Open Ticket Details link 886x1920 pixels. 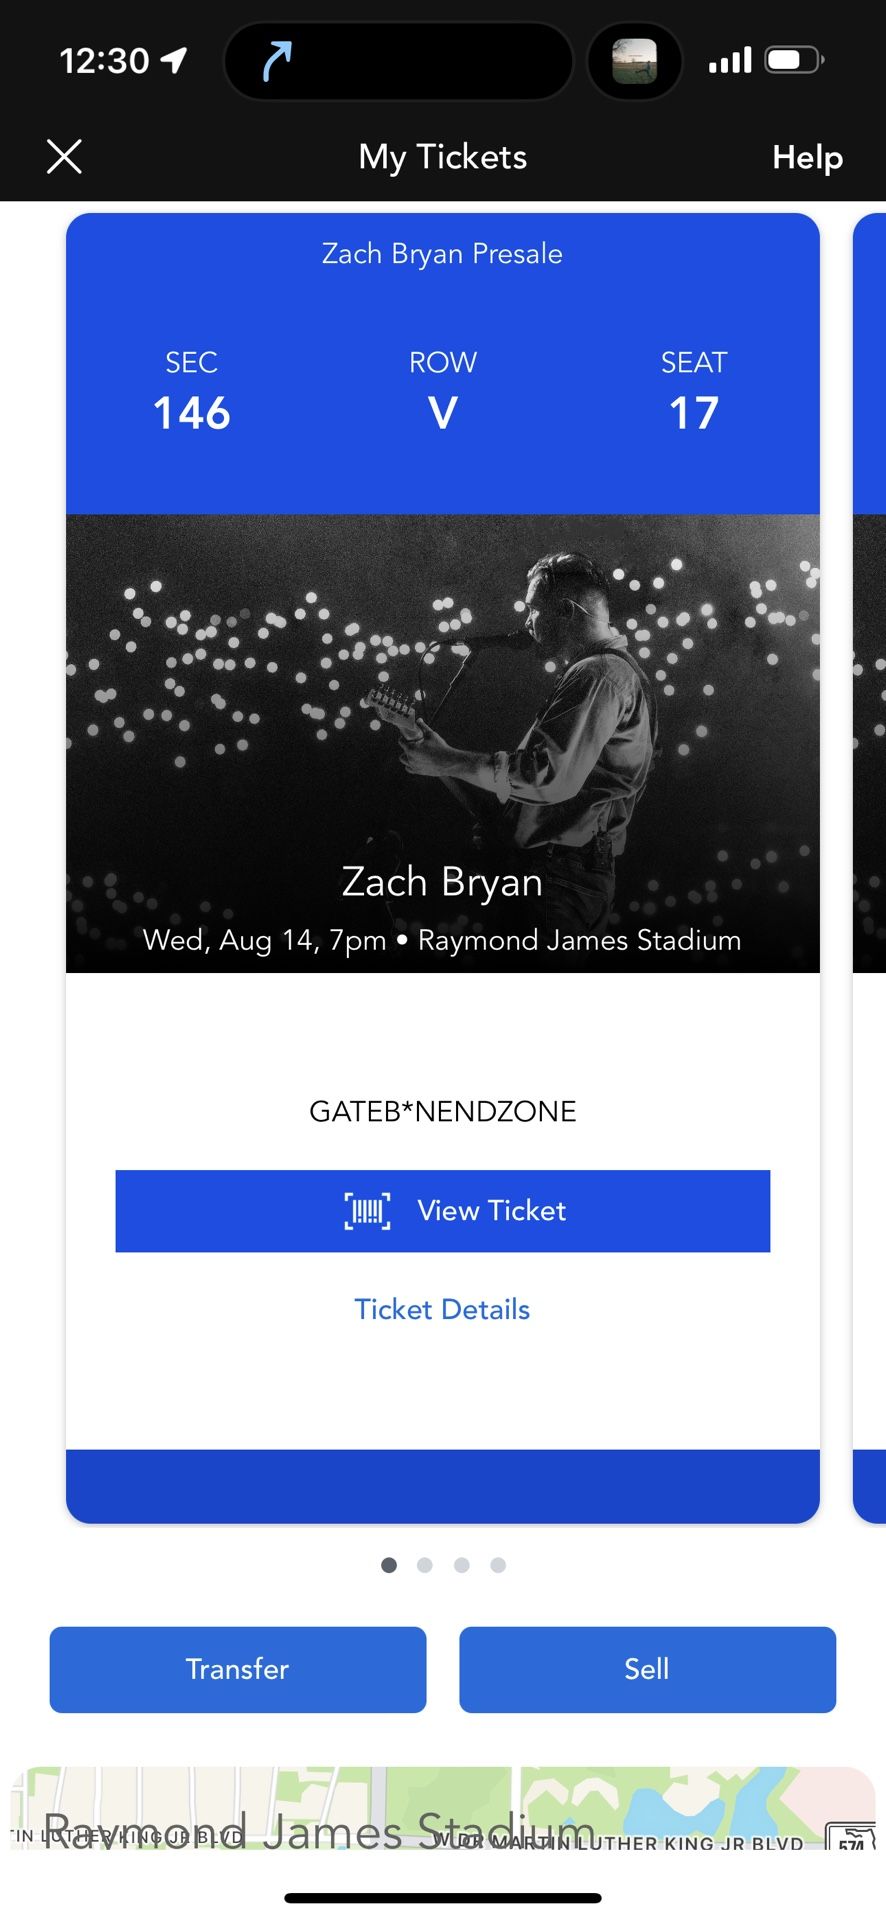click(442, 1310)
